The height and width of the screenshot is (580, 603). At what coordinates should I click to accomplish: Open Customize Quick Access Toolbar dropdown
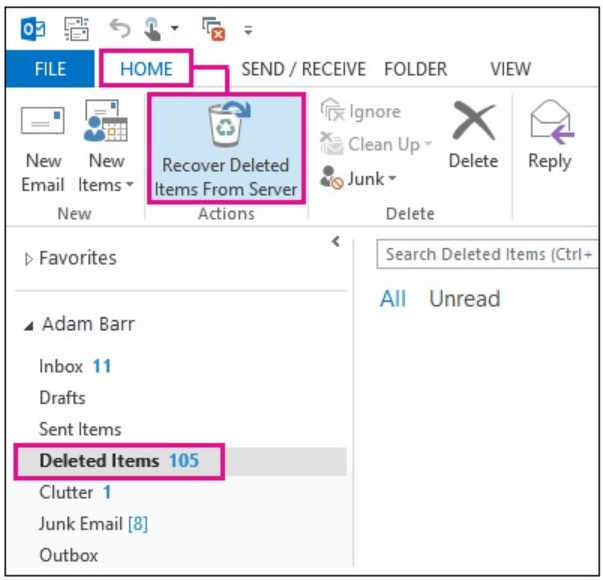click(248, 30)
